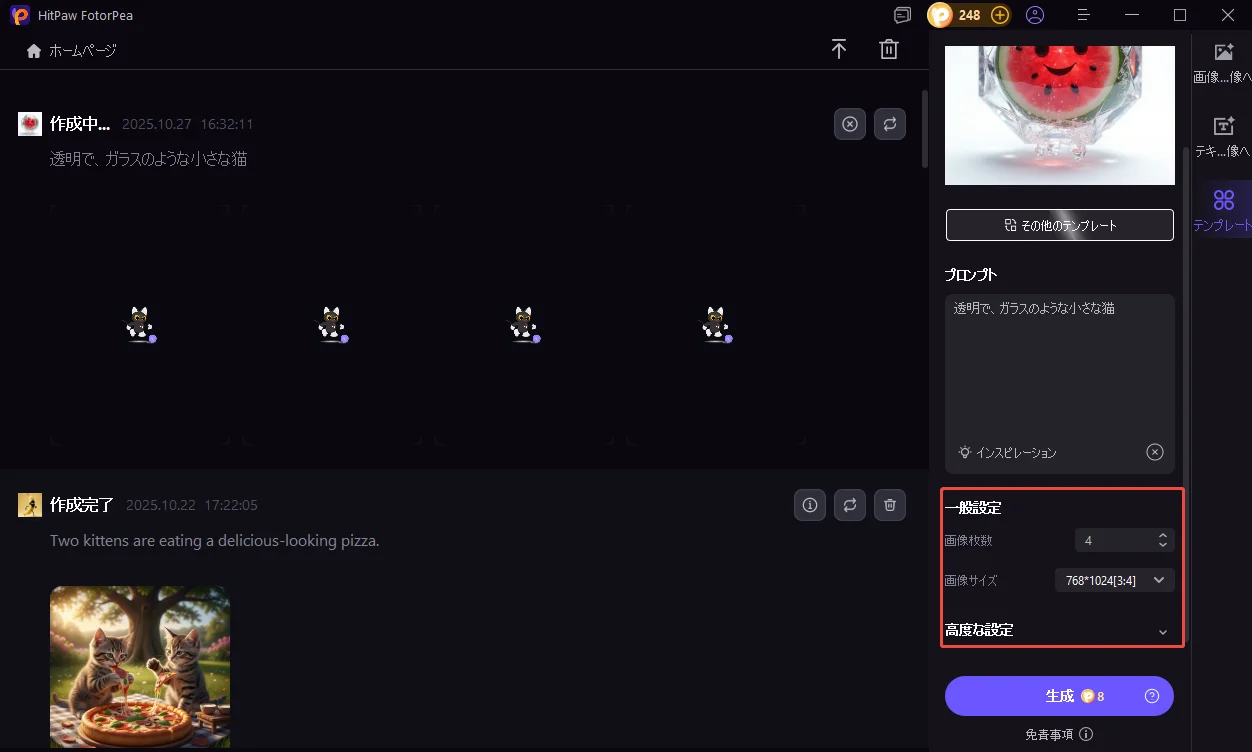Cancel the in-progress generation task
Image resolution: width=1252 pixels, height=752 pixels.
coord(850,125)
